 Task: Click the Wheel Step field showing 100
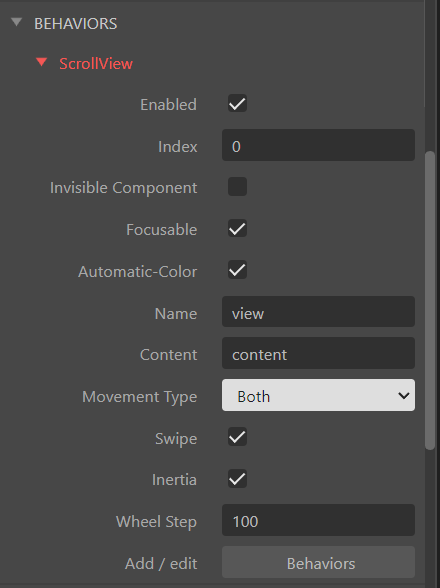318,520
